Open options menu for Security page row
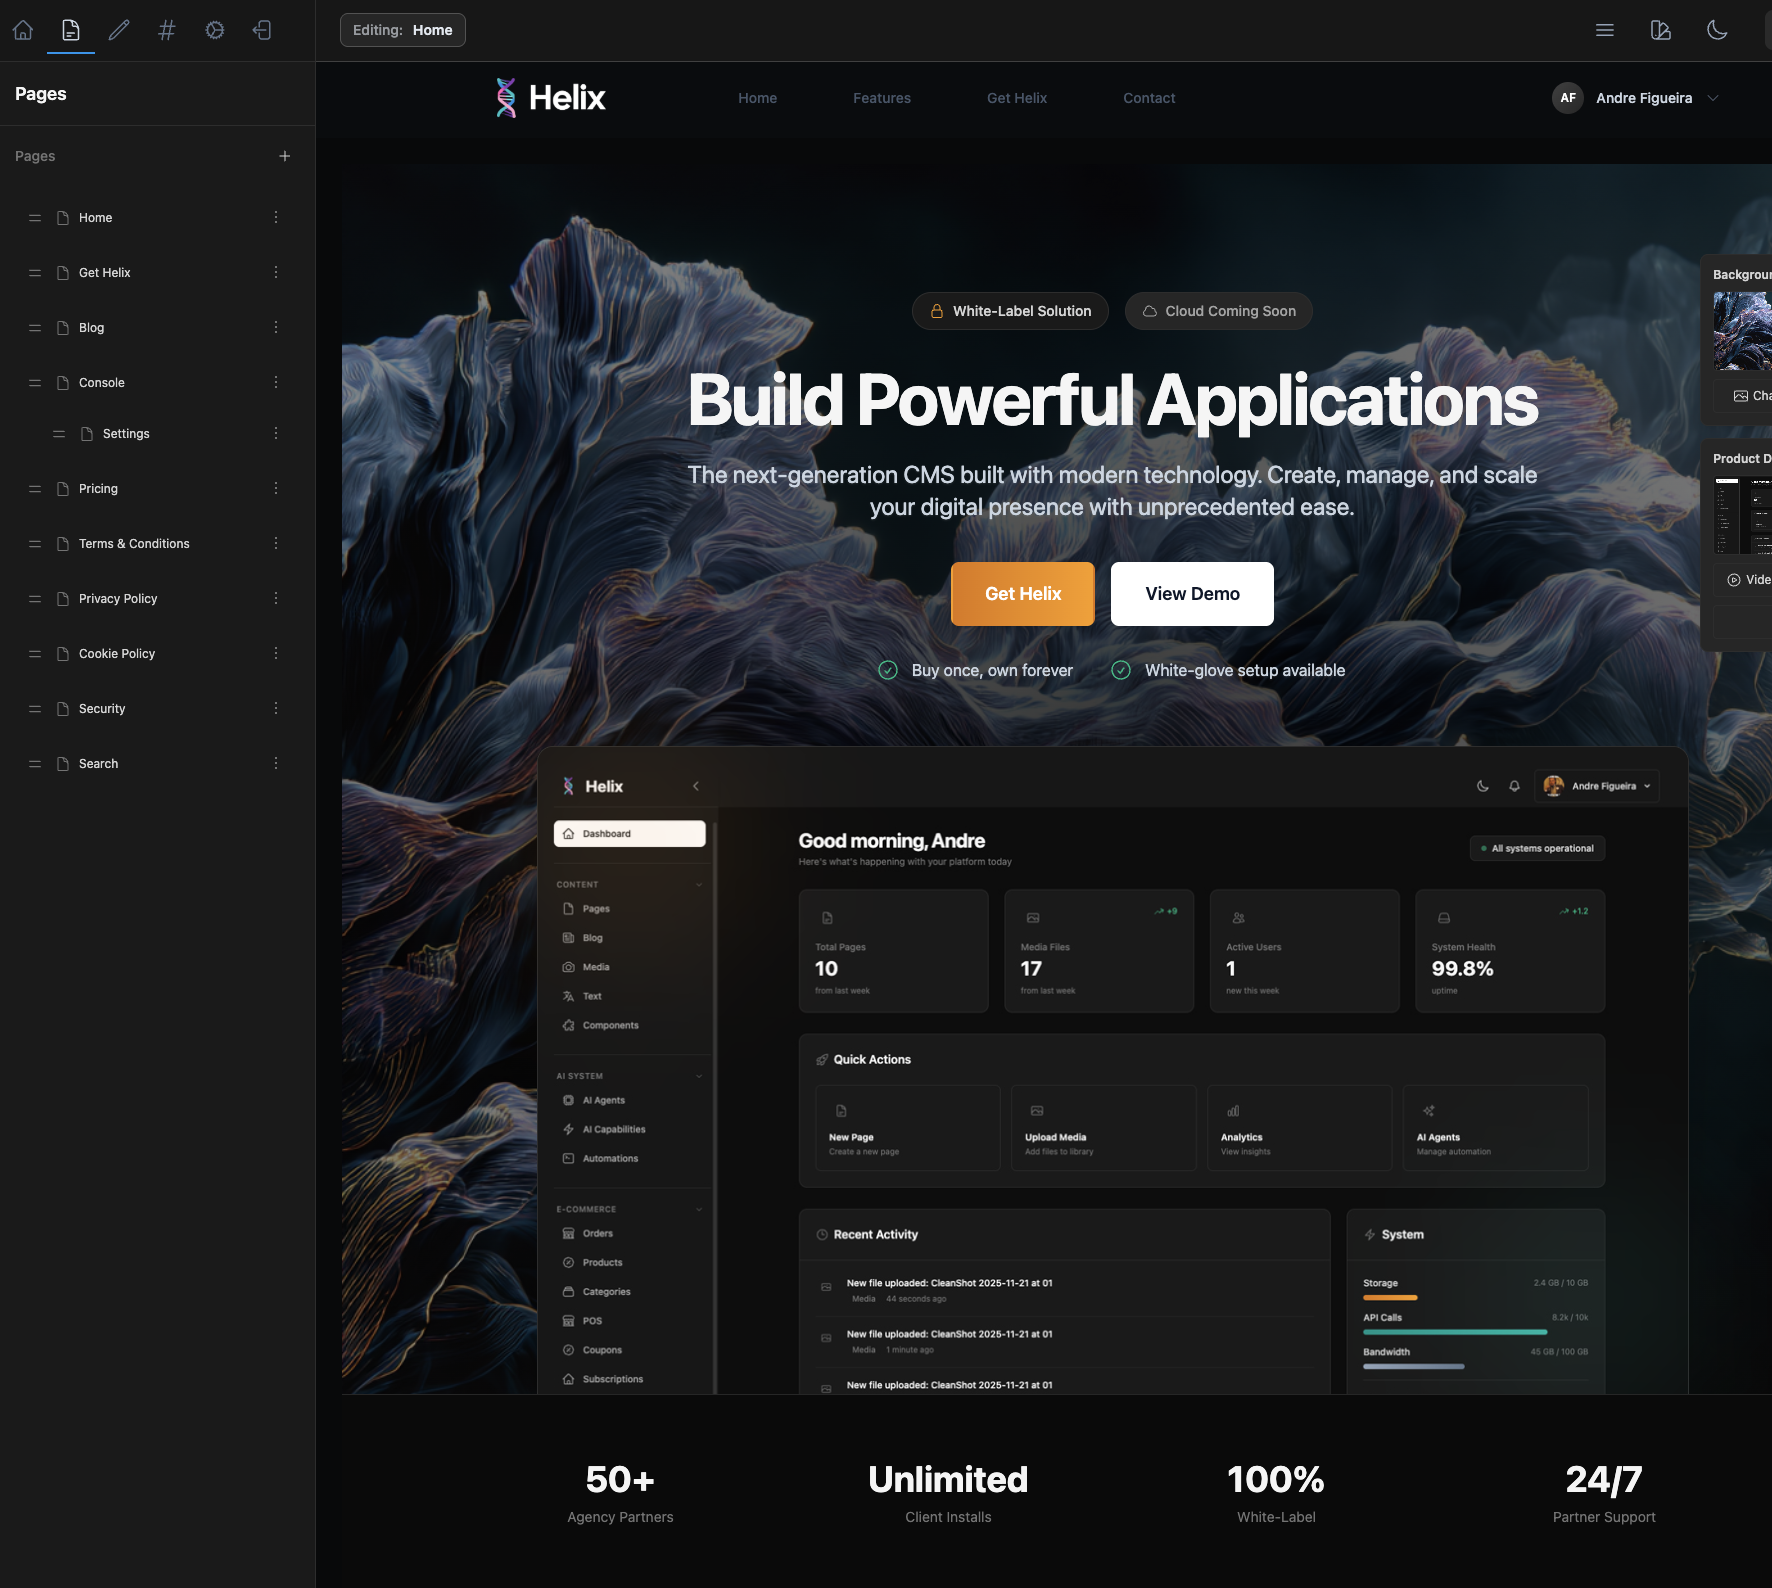Screen dimensions: 1772x1588 click(276, 708)
